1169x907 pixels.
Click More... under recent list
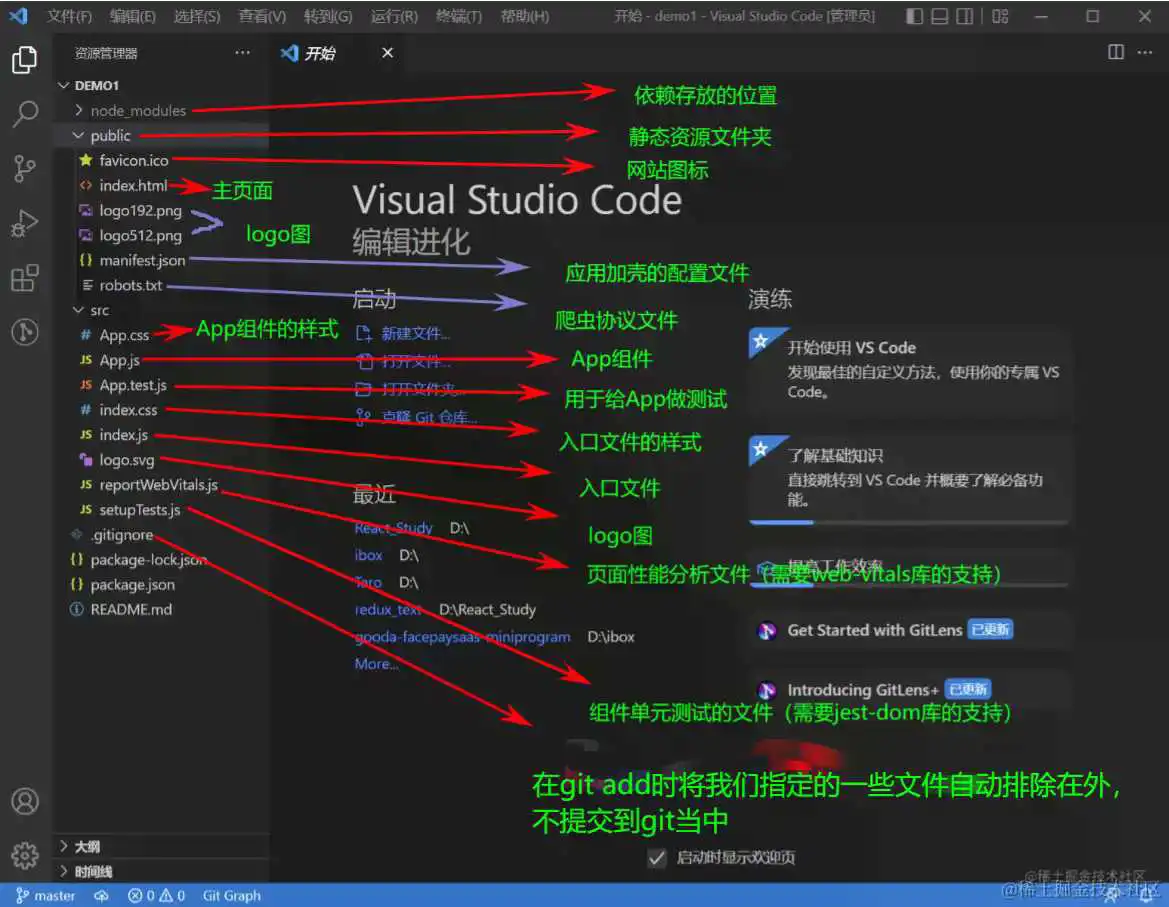(376, 664)
